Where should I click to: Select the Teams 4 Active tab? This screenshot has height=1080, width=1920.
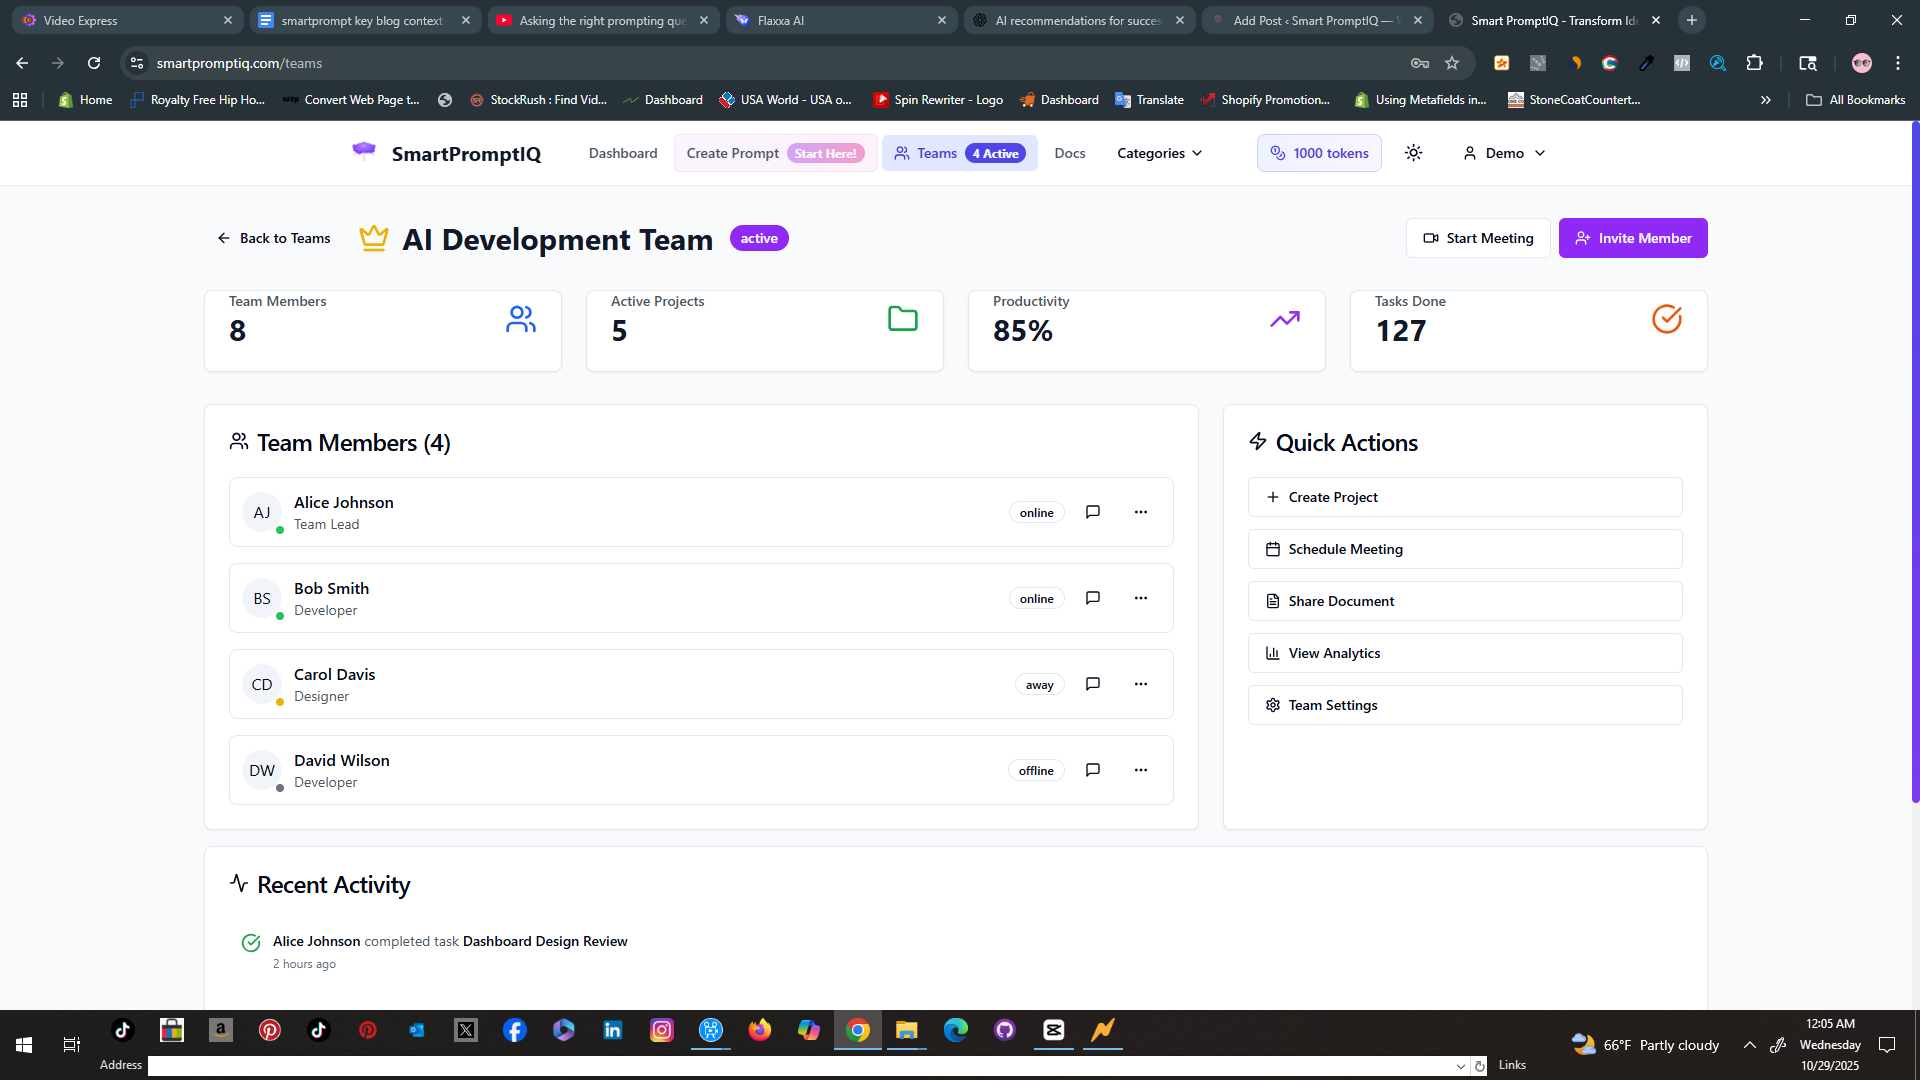(x=959, y=153)
